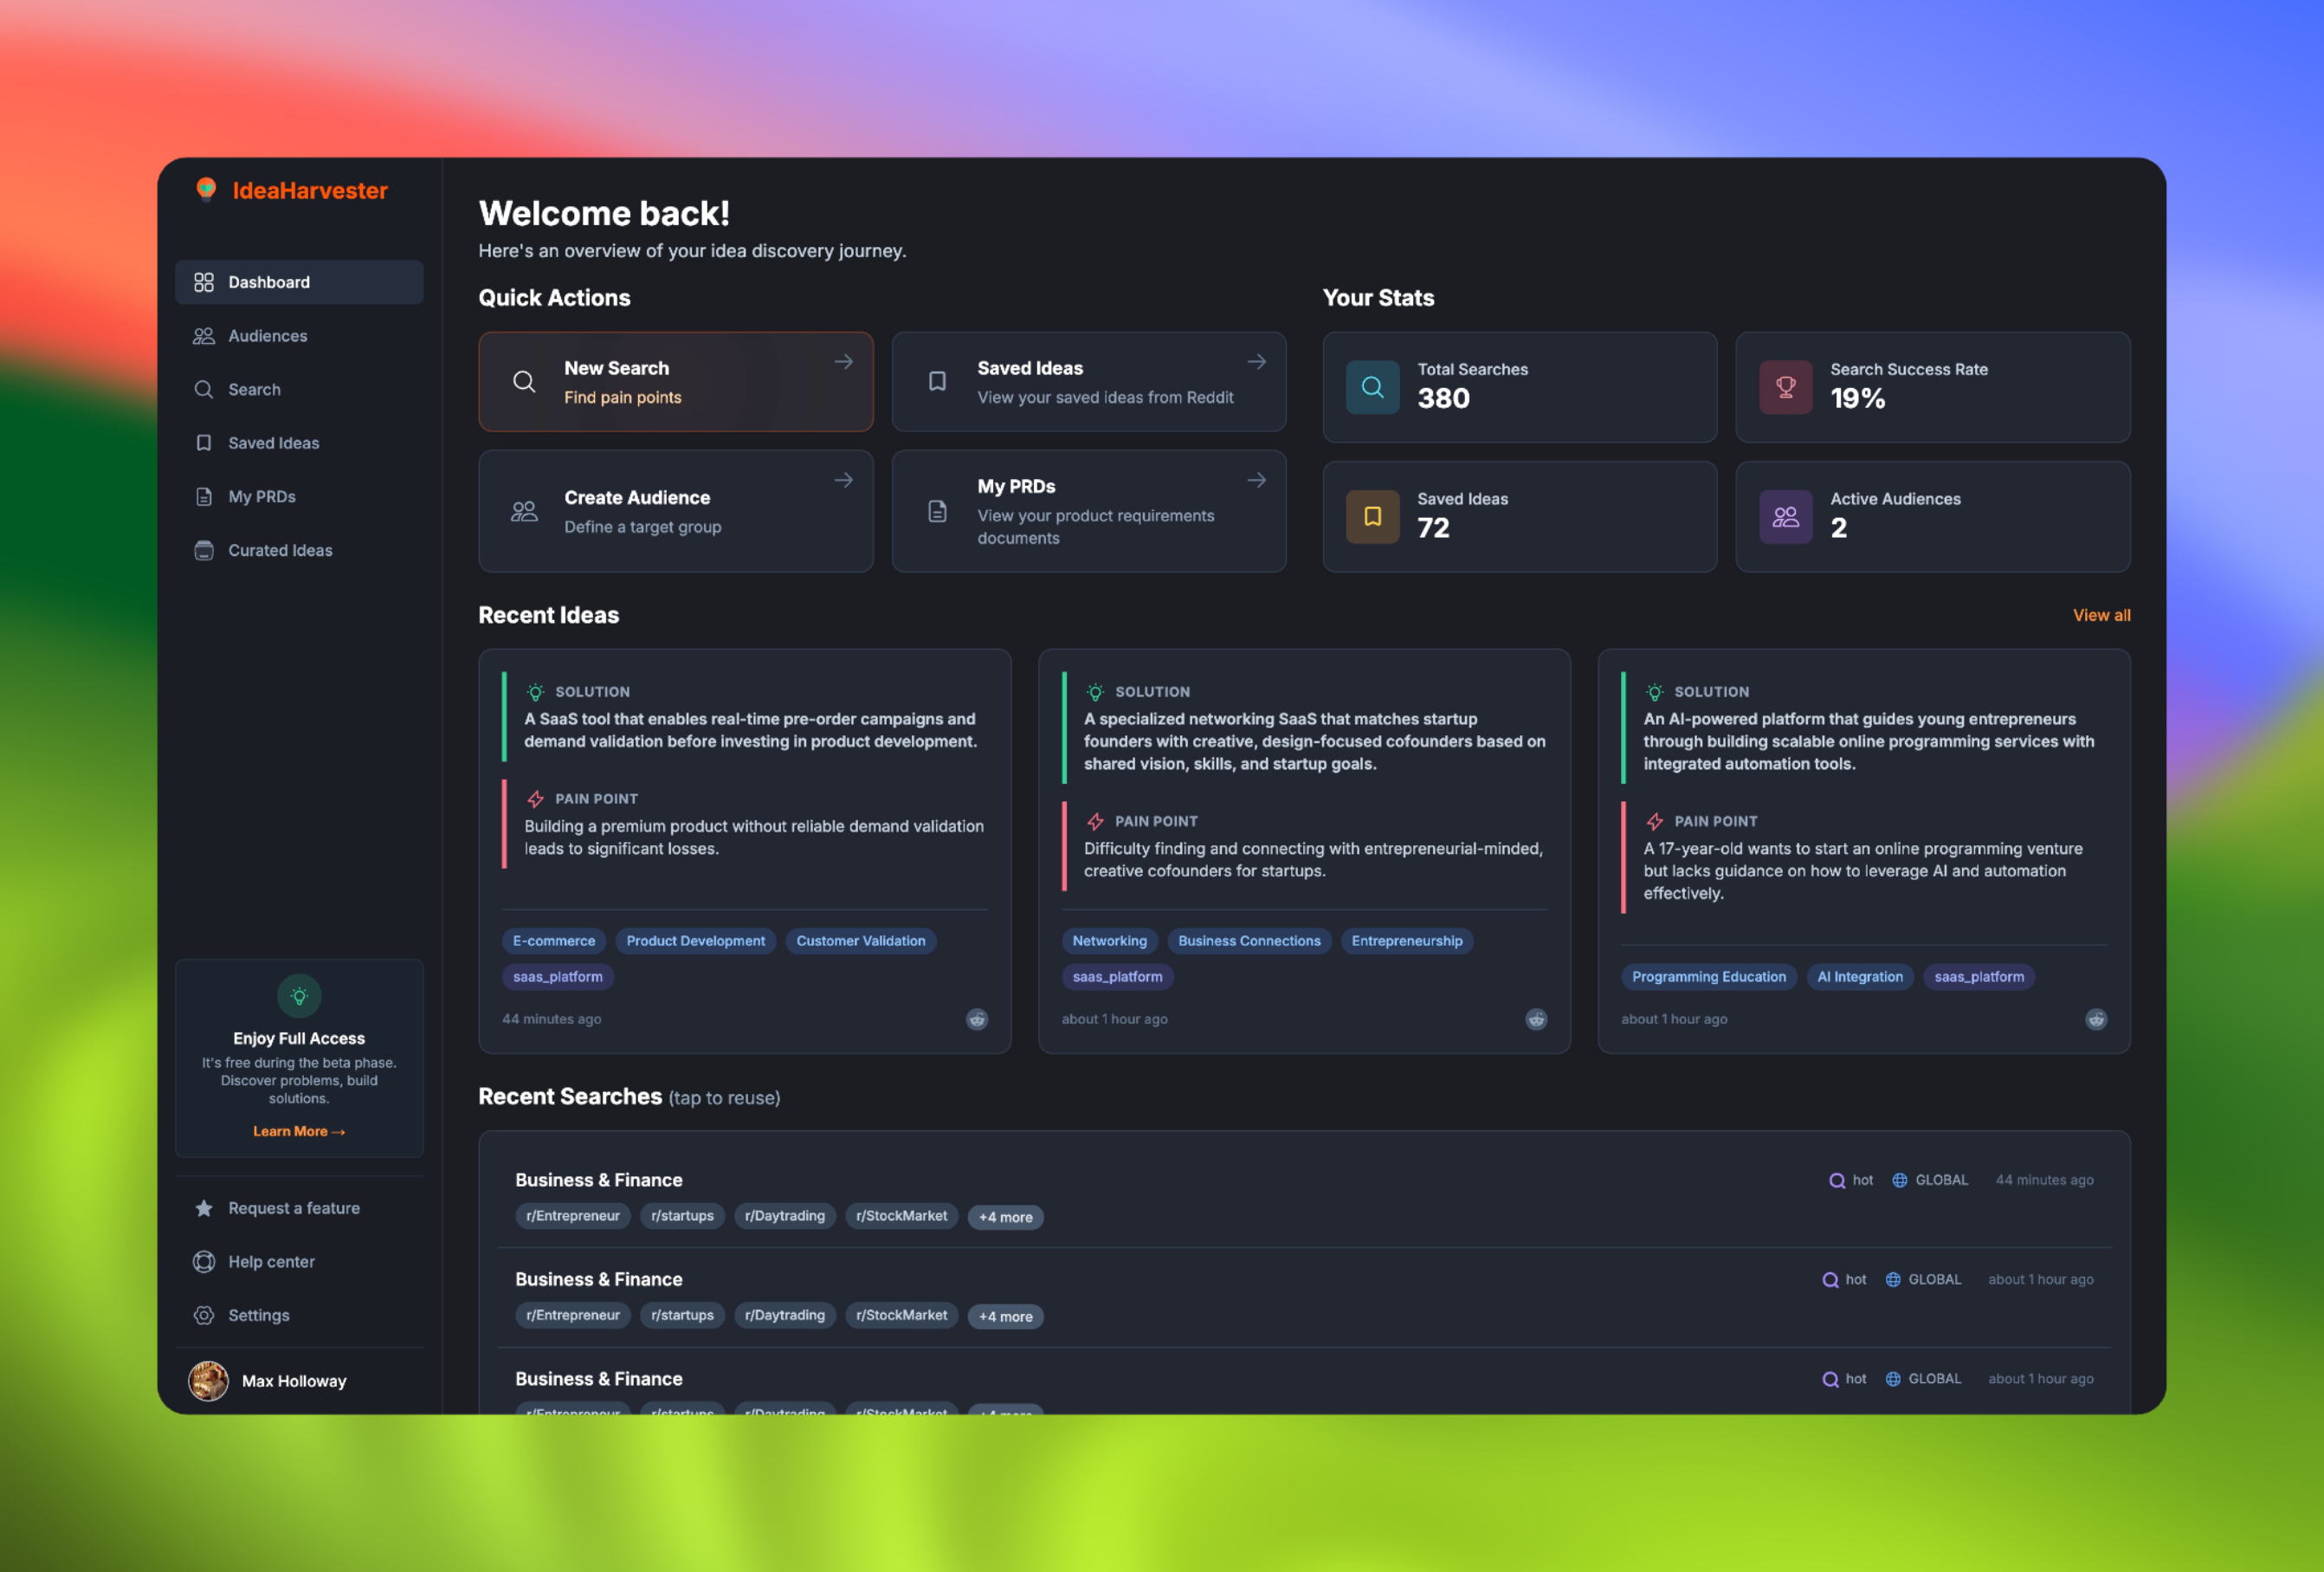The height and width of the screenshot is (1572, 2324).
Task: Click Max Holloway profile avatar
Action: coord(209,1381)
